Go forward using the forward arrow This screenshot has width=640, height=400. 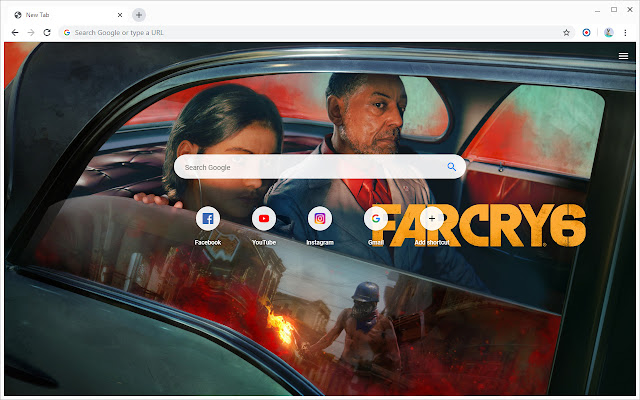(x=31, y=33)
